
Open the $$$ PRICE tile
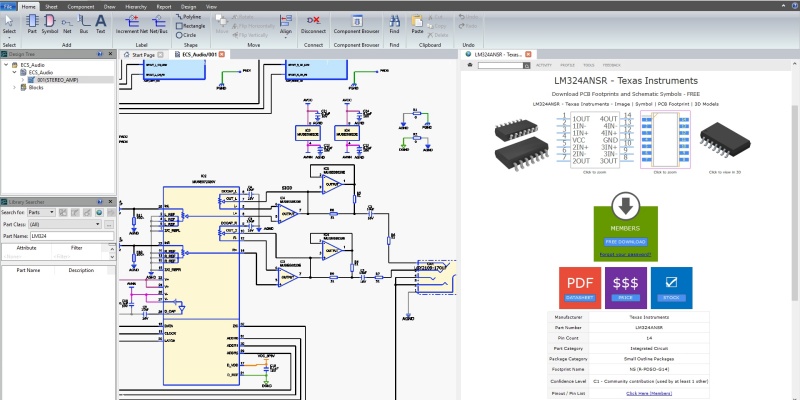coord(626,288)
